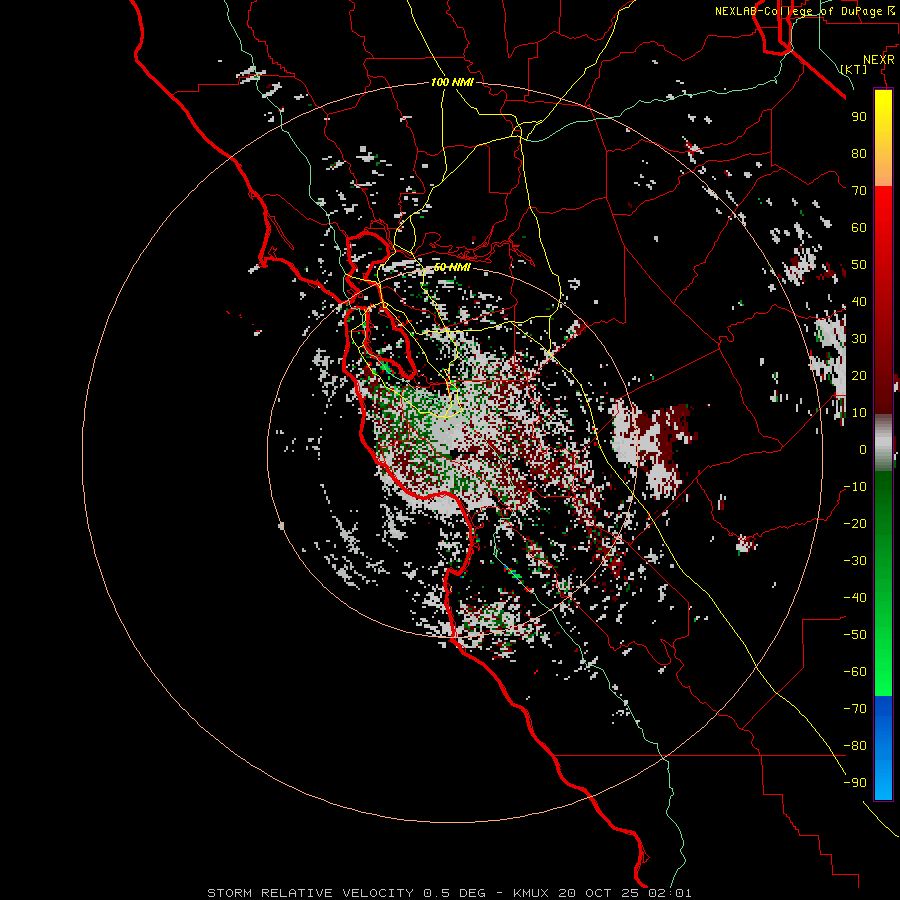Screen dimensions: 900x900
Task: Click the gray zero-velocity segment of color bar
Action: (x=883, y=443)
